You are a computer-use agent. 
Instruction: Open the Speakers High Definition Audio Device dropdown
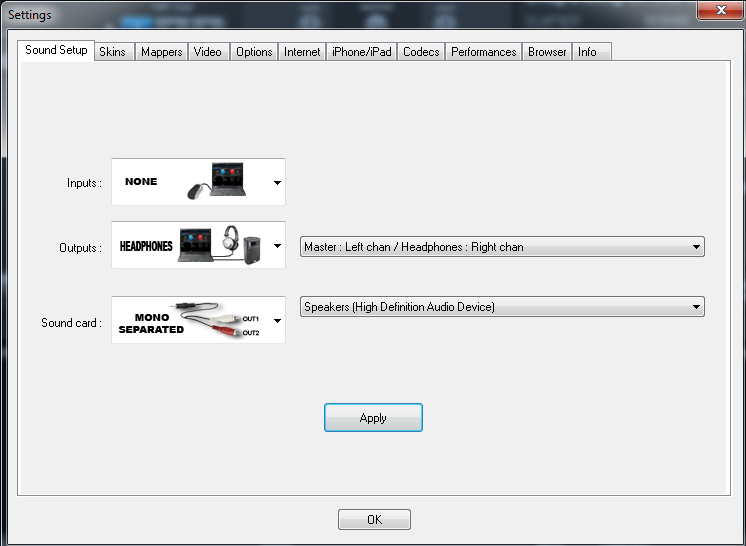[502, 307]
